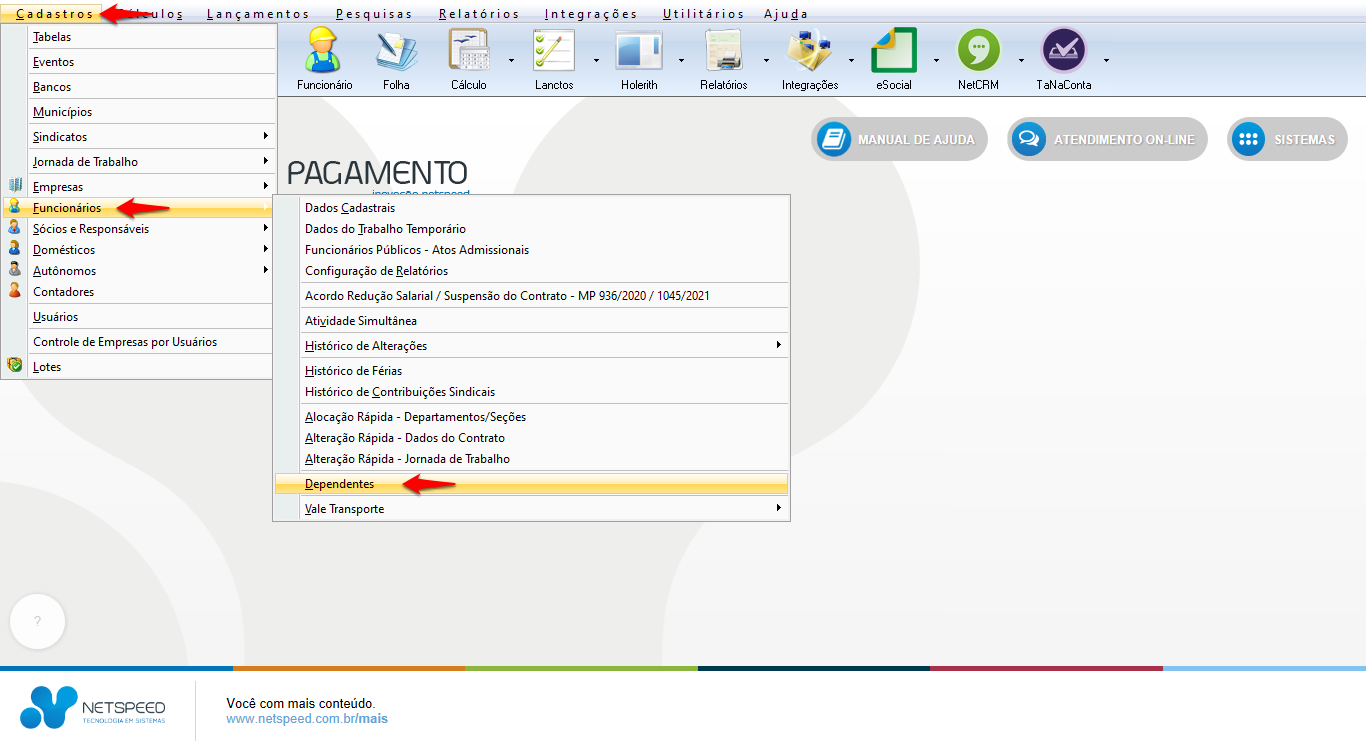Click the round question mark help bubble

(37, 621)
